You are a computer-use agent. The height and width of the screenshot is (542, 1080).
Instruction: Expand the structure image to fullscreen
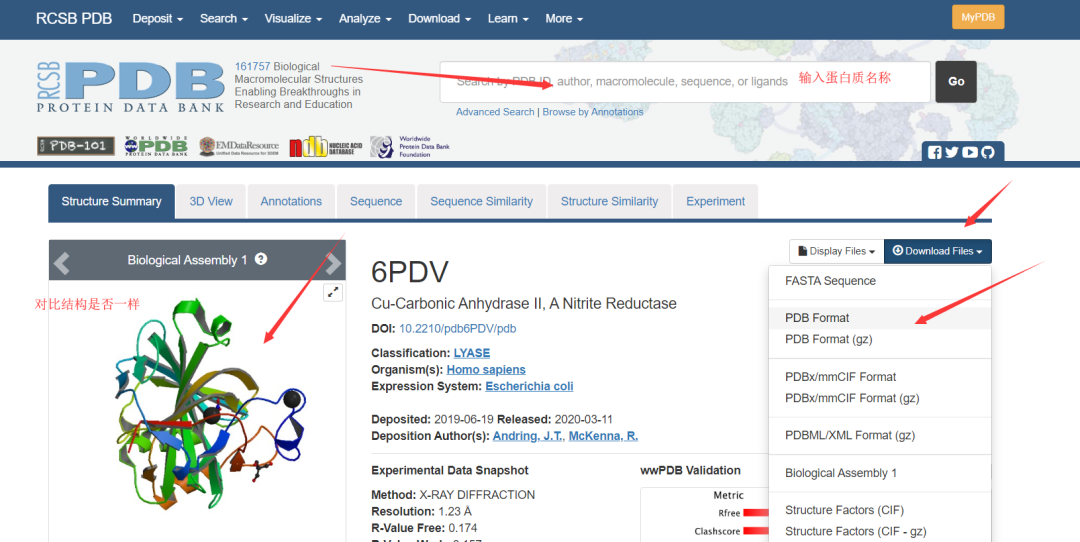333,292
